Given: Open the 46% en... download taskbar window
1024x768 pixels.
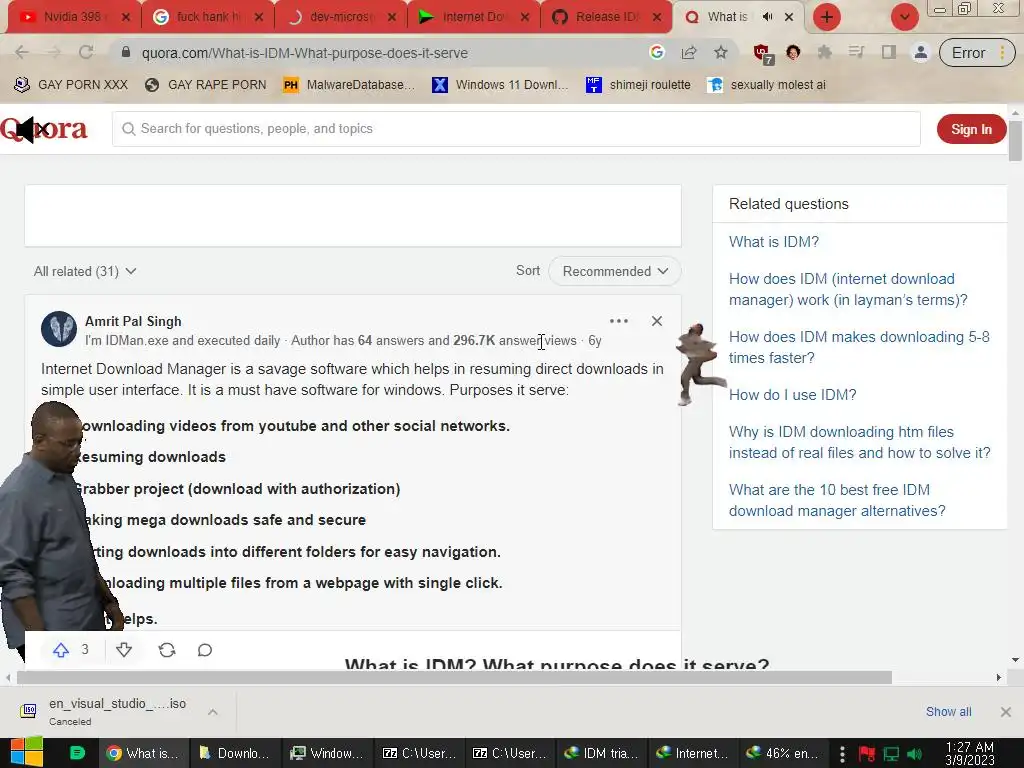Looking at the screenshot, I should (x=784, y=753).
